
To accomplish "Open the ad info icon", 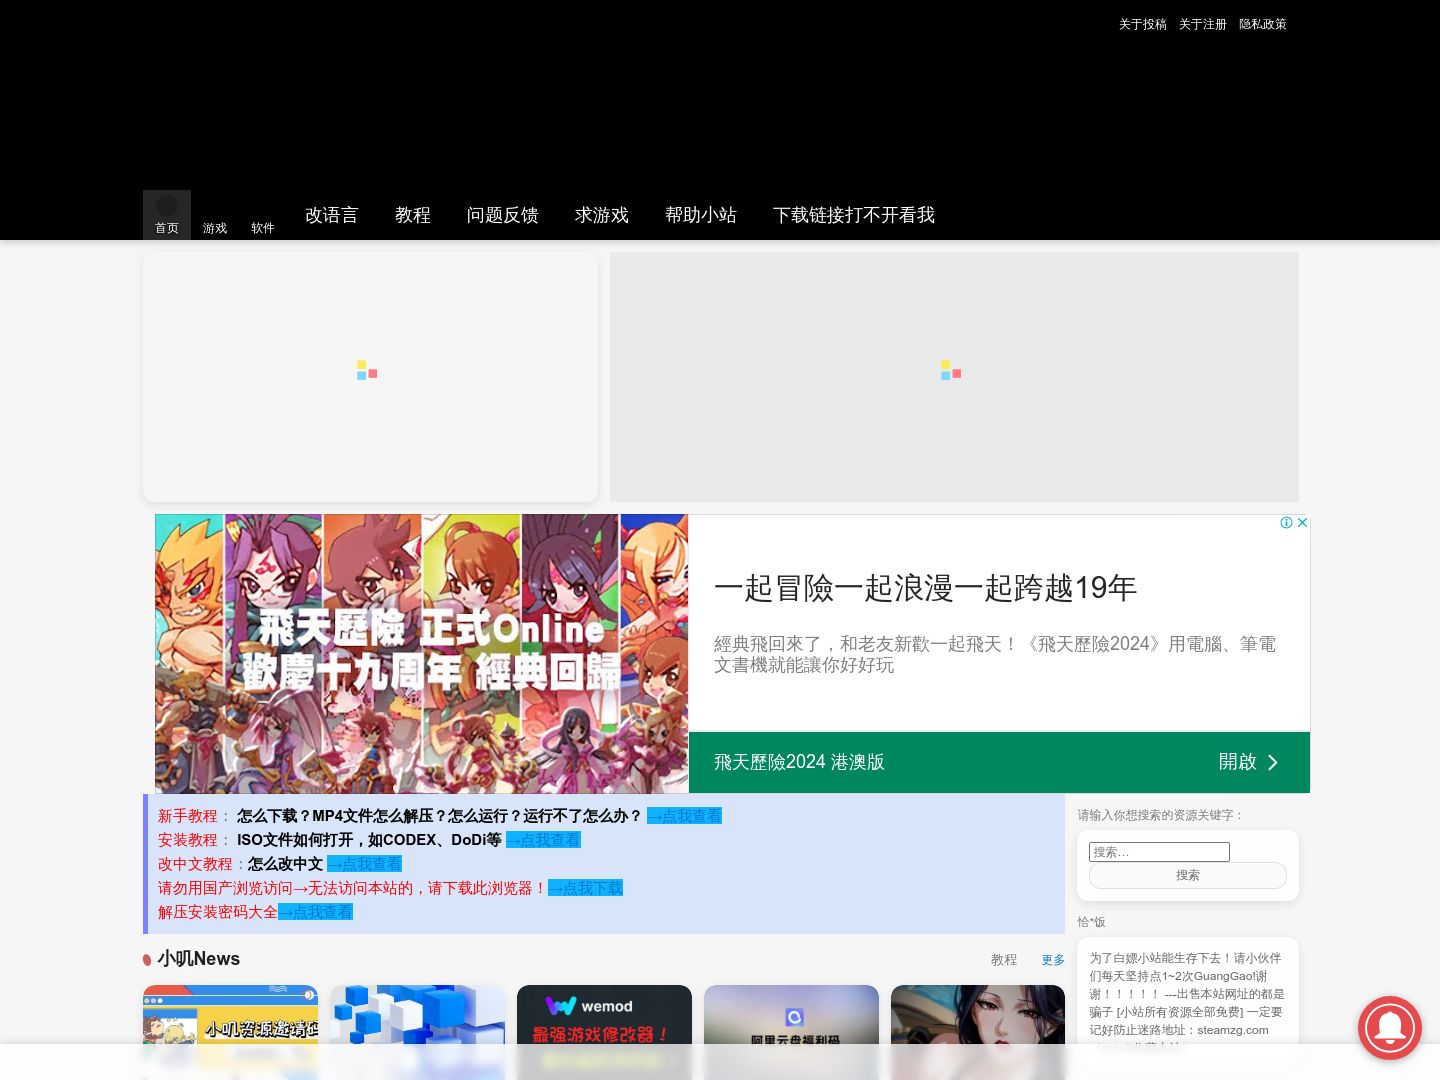I will [1286, 522].
